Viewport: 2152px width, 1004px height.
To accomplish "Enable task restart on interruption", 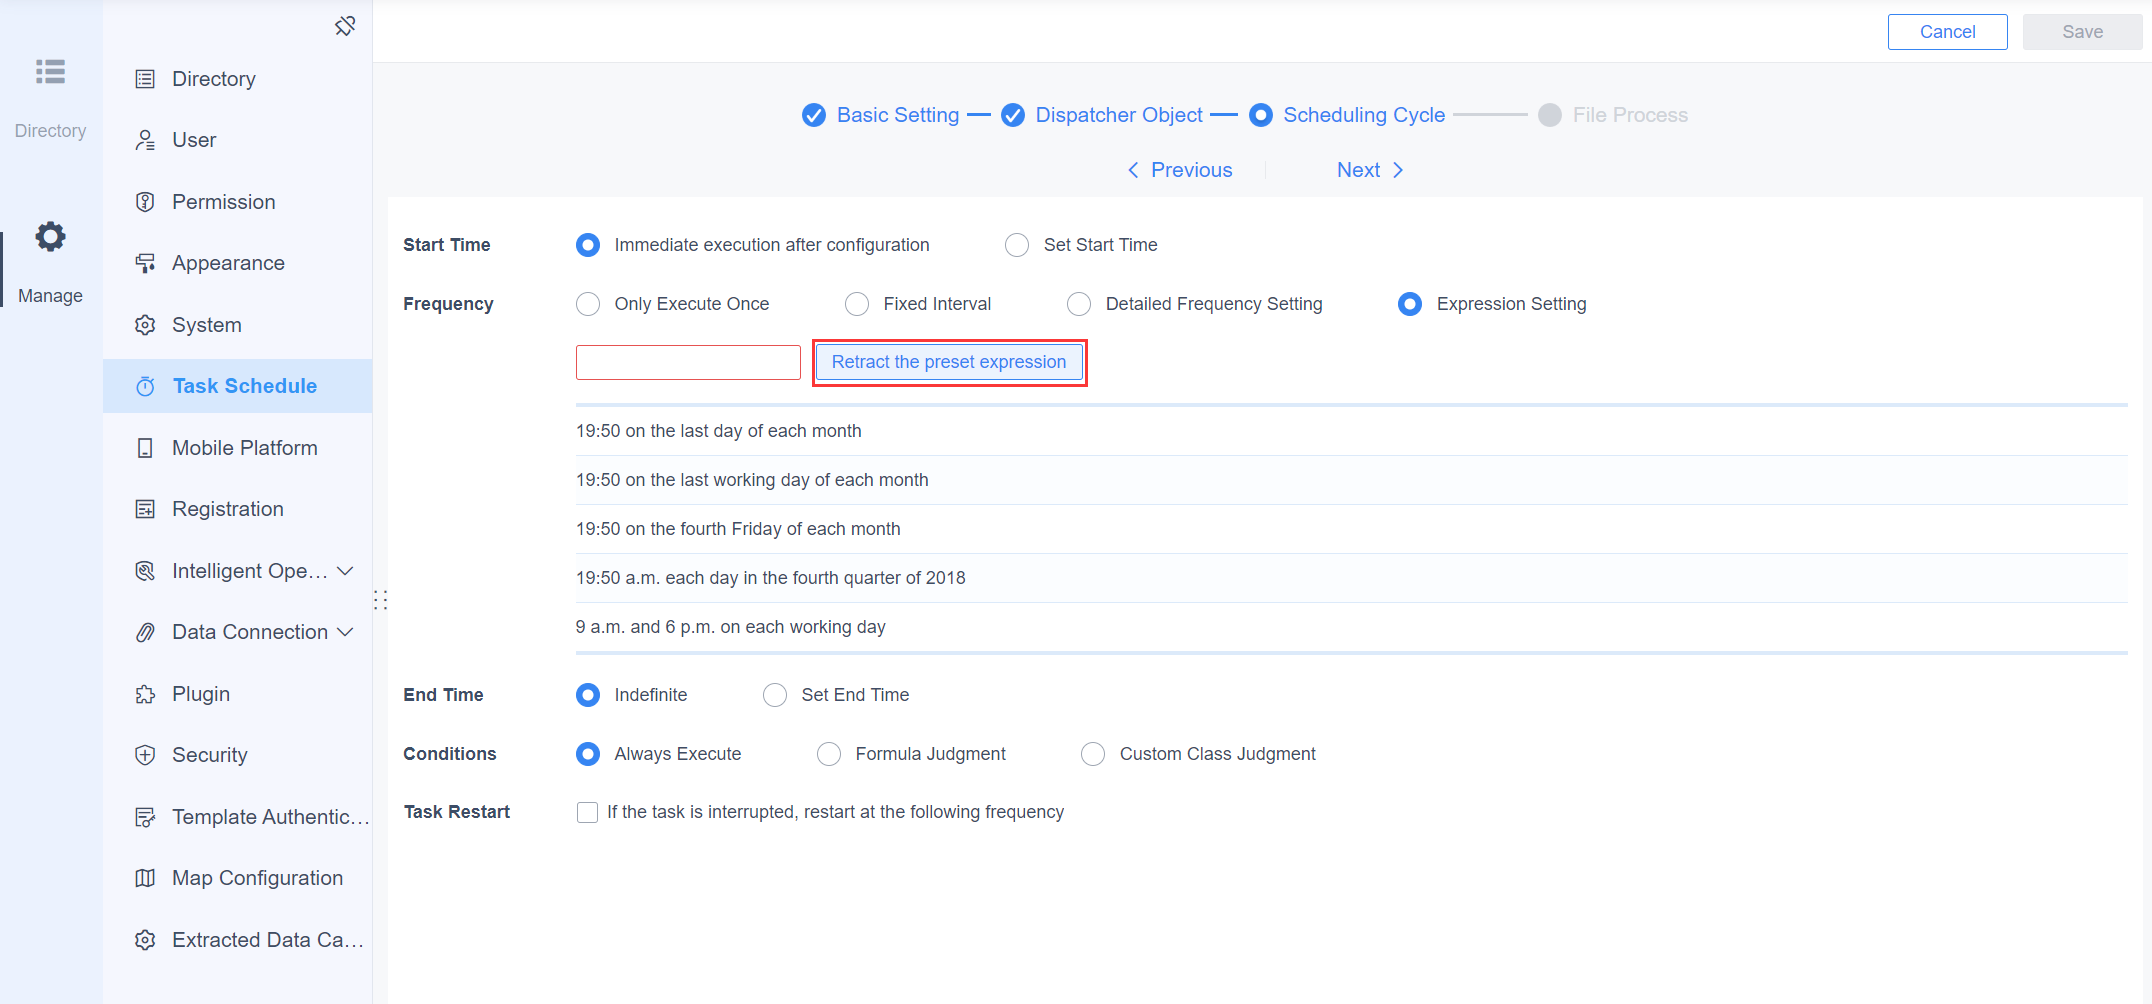I will click(587, 812).
